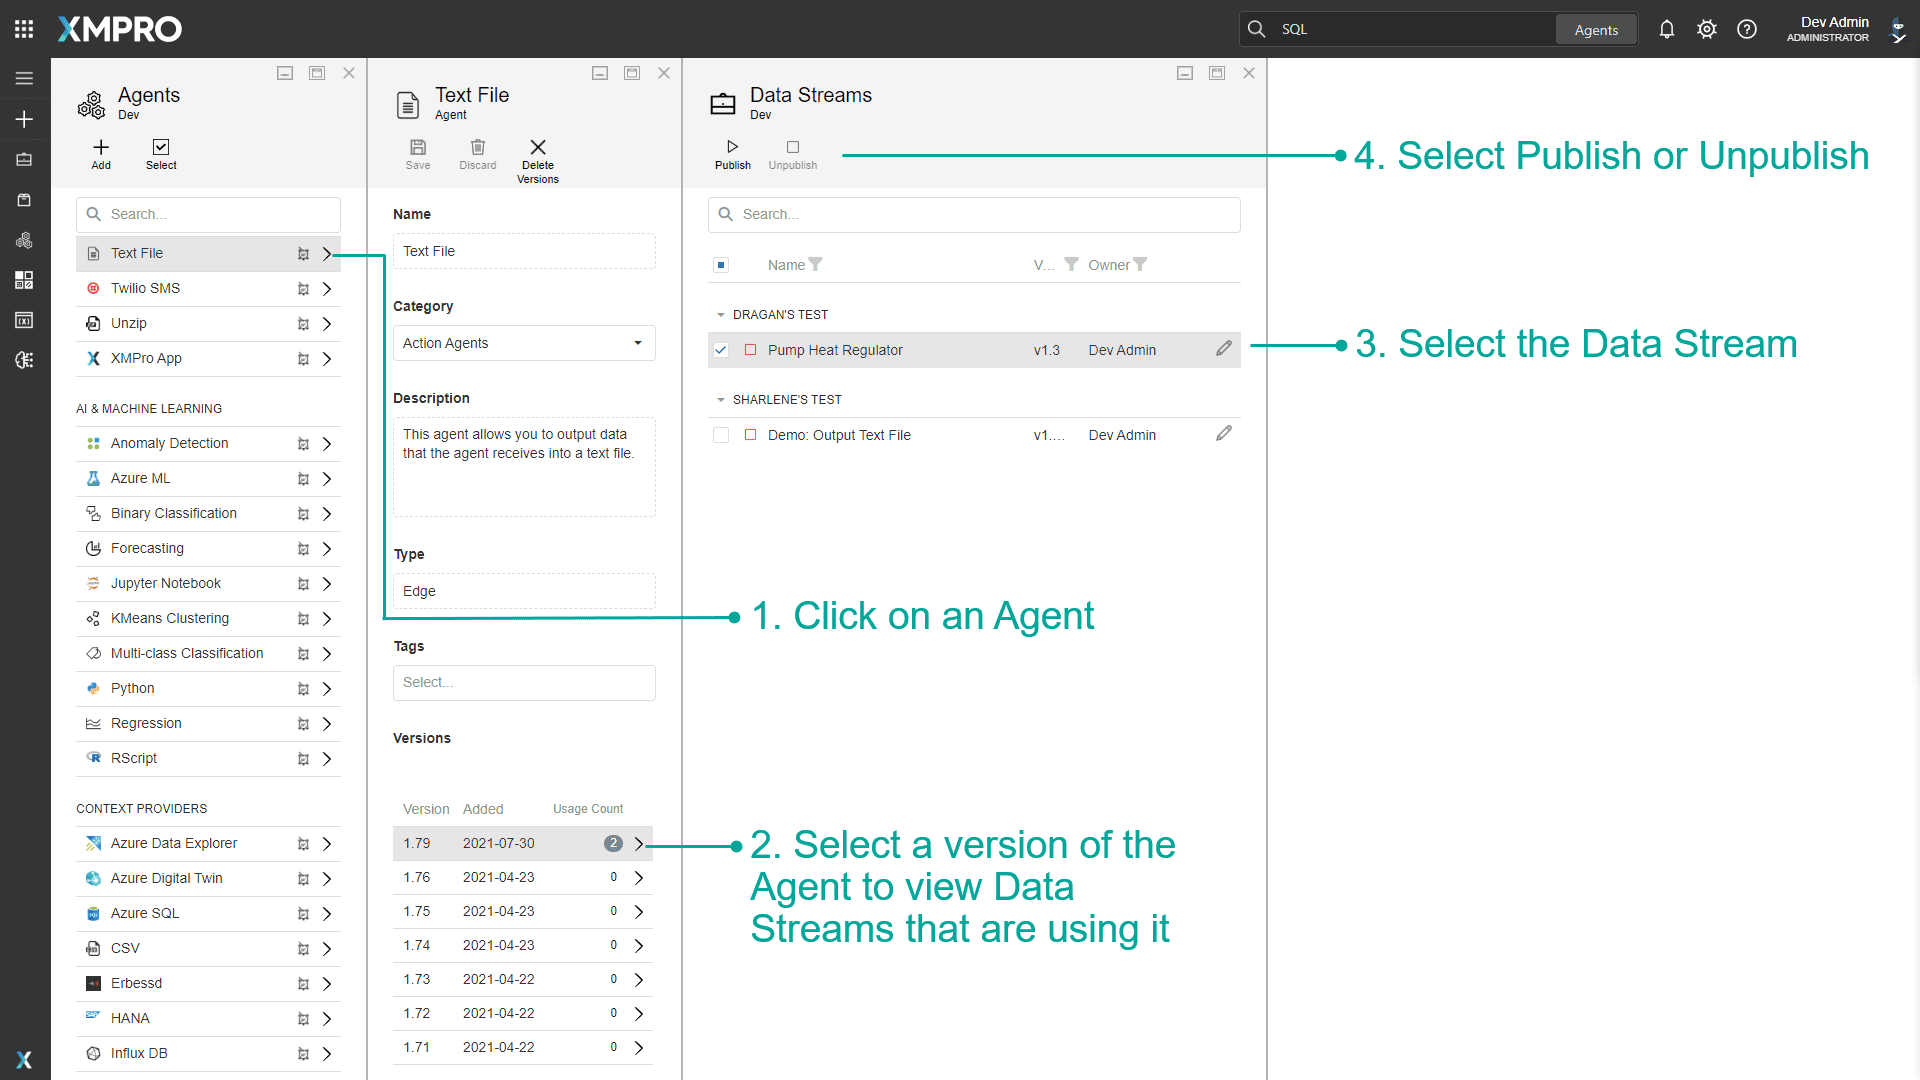Uncheck the Pump Heat Regulator checkbox
This screenshot has width=1920, height=1080.
pos(721,350)
